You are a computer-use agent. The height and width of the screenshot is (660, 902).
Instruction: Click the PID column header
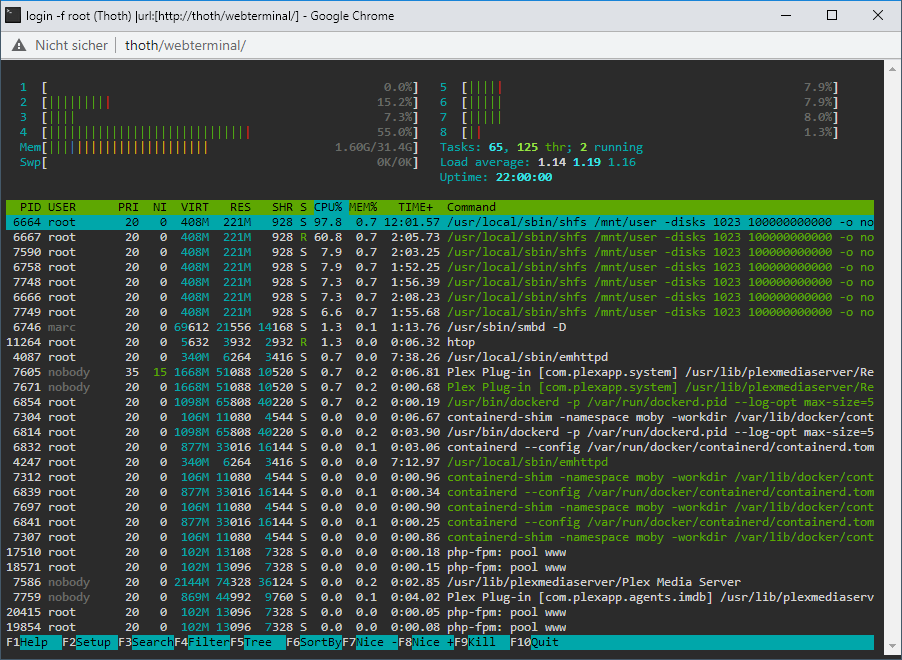(x=30, y=207)
